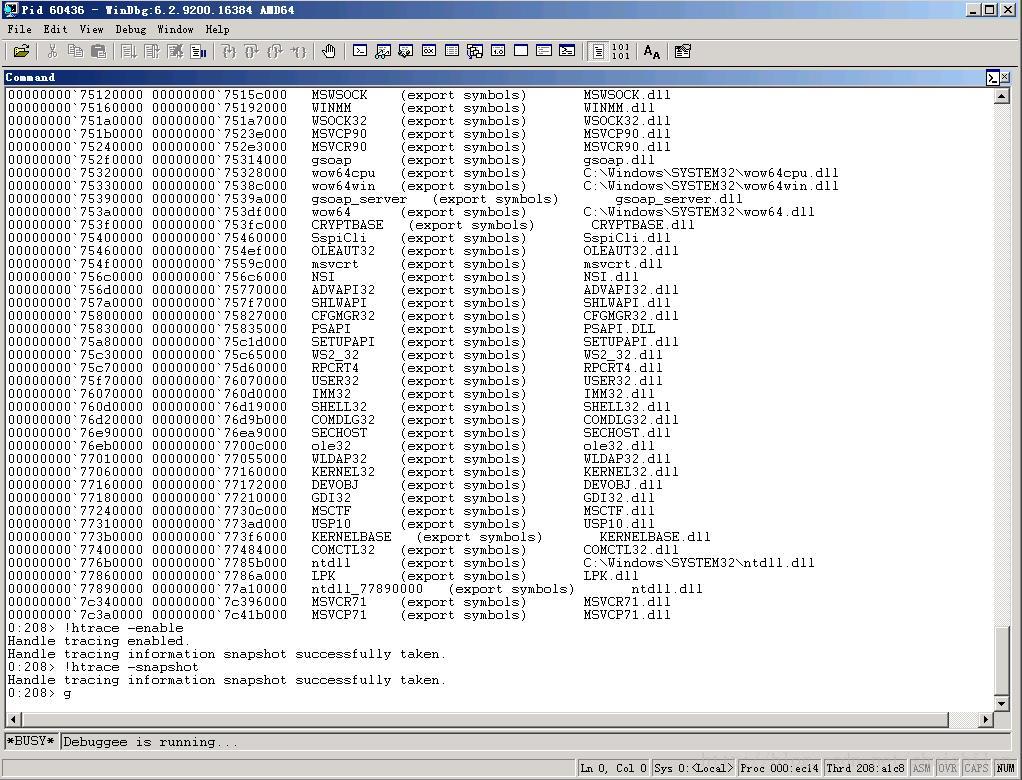Open the Memory window toolbar icon
Screen dimensions: 1022x780
click(452, 51)
